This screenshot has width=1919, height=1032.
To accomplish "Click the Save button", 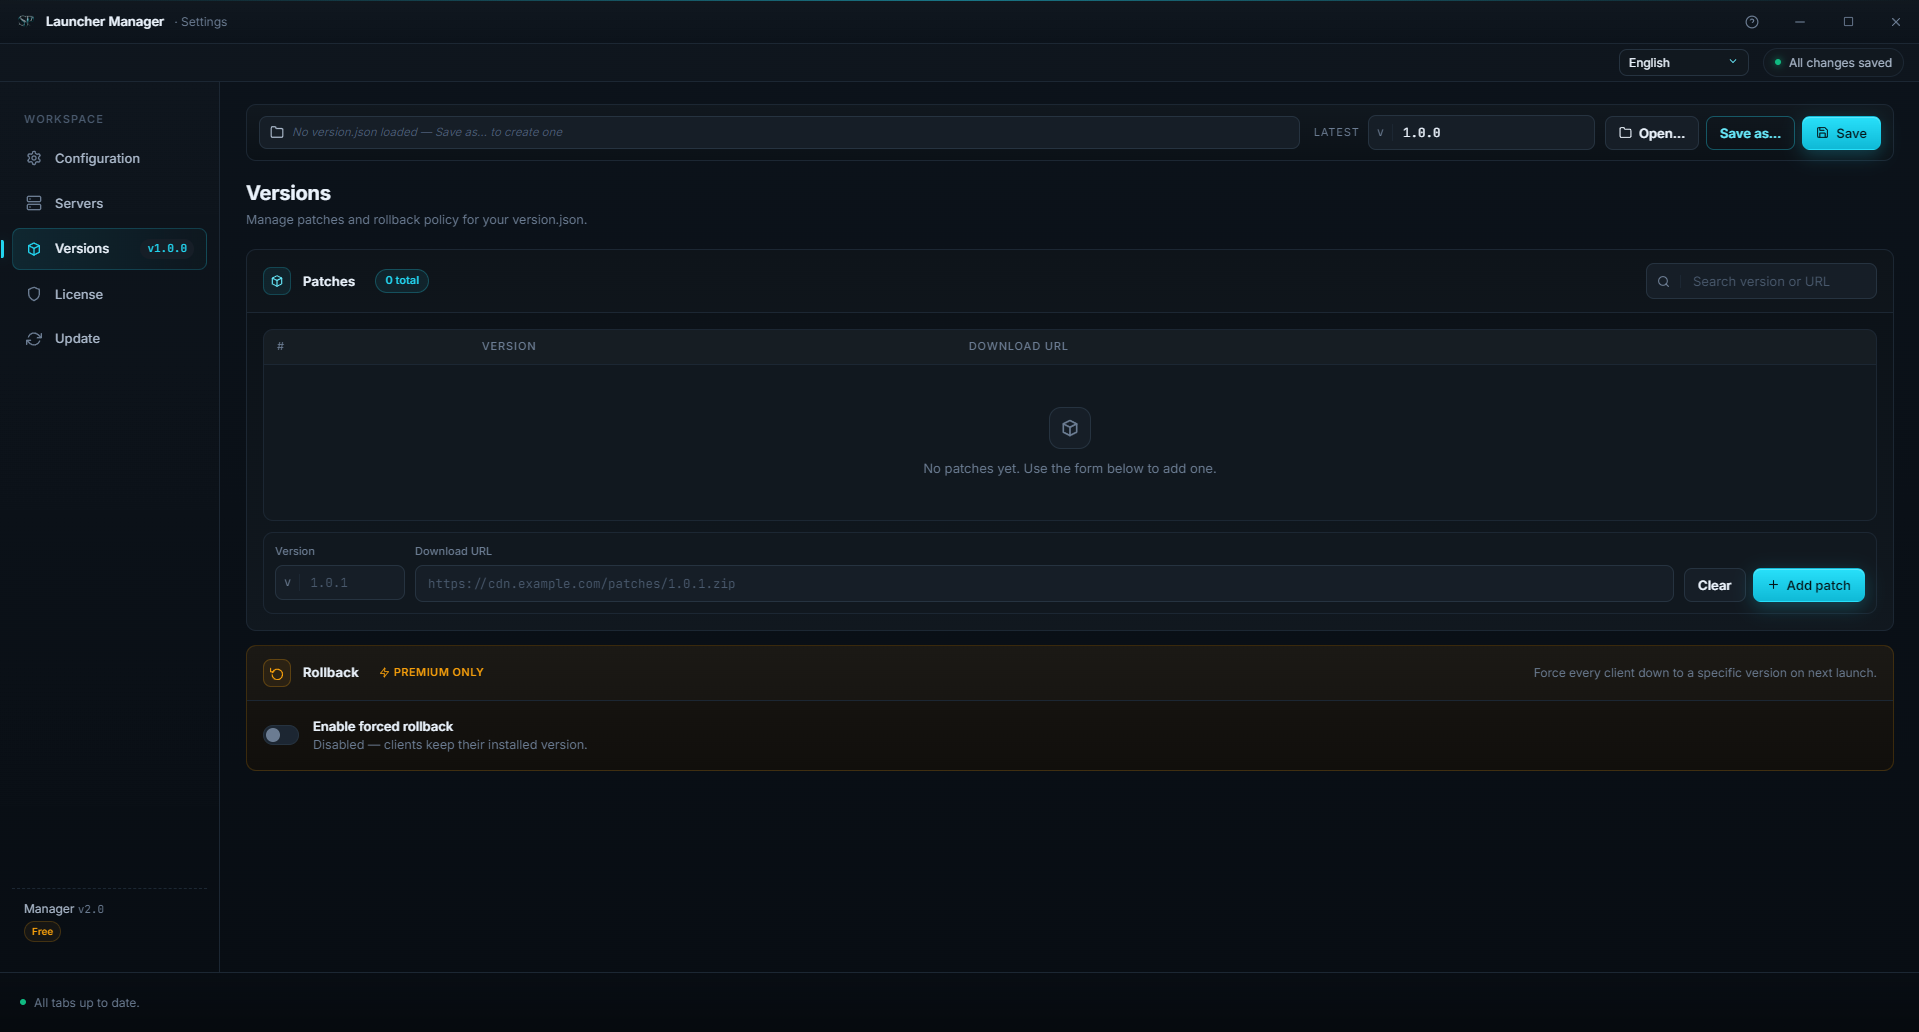I will point(1841,133).
